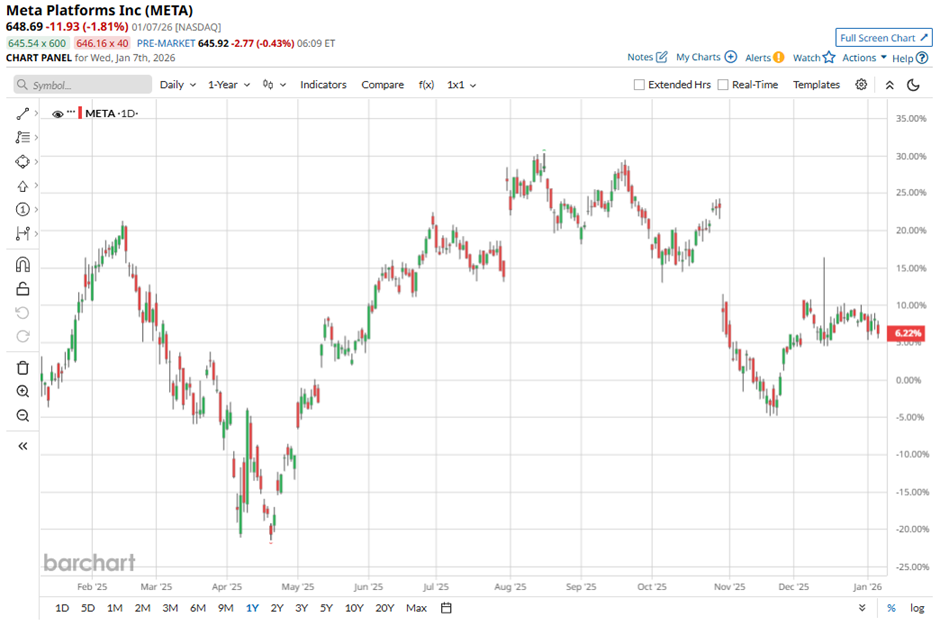Image resolution: width=940 pixels, height=626 pixels.
Task: Select the 10Y range
Action: coord(354,608)
